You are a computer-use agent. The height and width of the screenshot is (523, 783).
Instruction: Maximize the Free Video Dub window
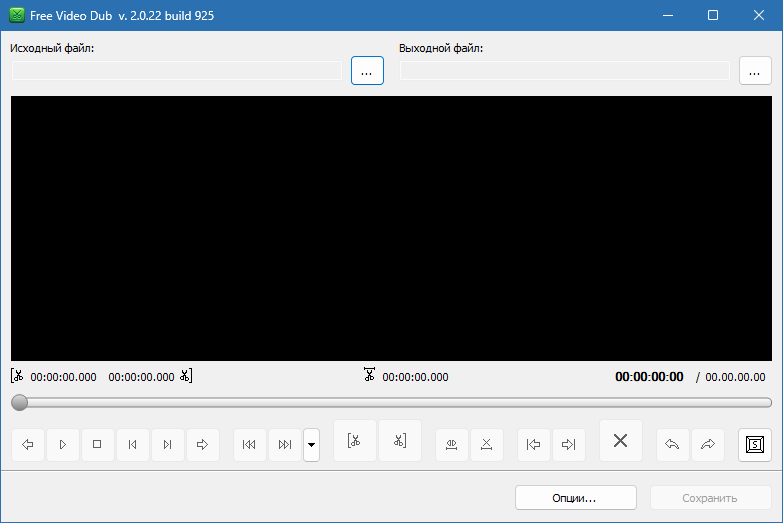pyautogui.click(x=713, y=15)
